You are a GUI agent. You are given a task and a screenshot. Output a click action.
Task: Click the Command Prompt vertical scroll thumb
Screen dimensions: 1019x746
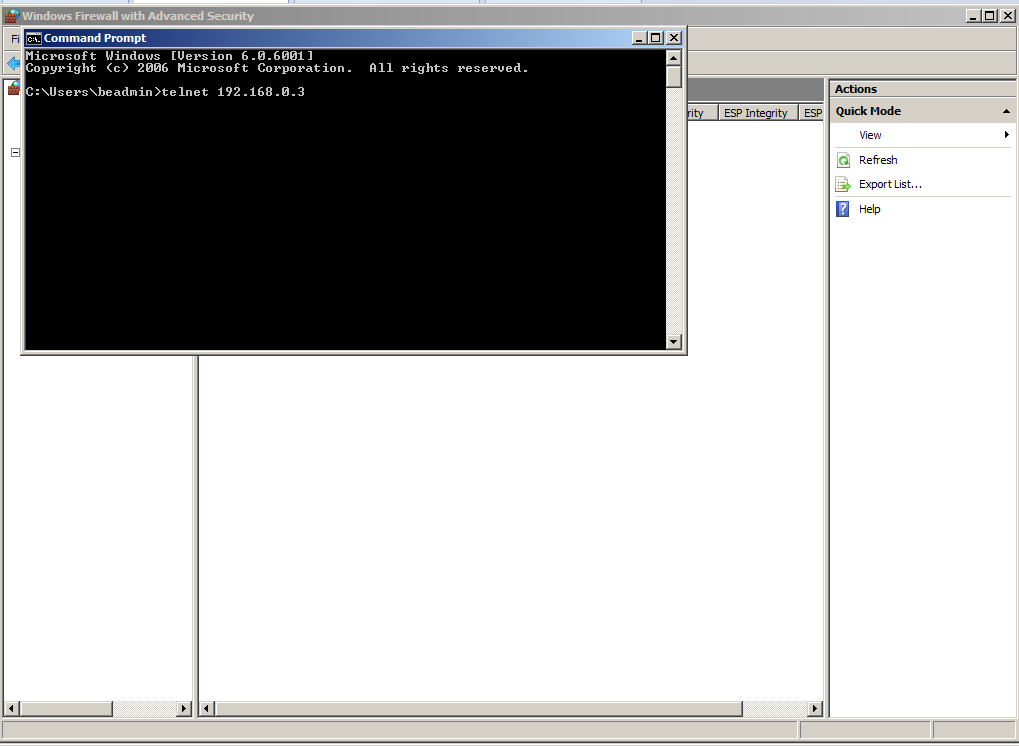point(673,77)
